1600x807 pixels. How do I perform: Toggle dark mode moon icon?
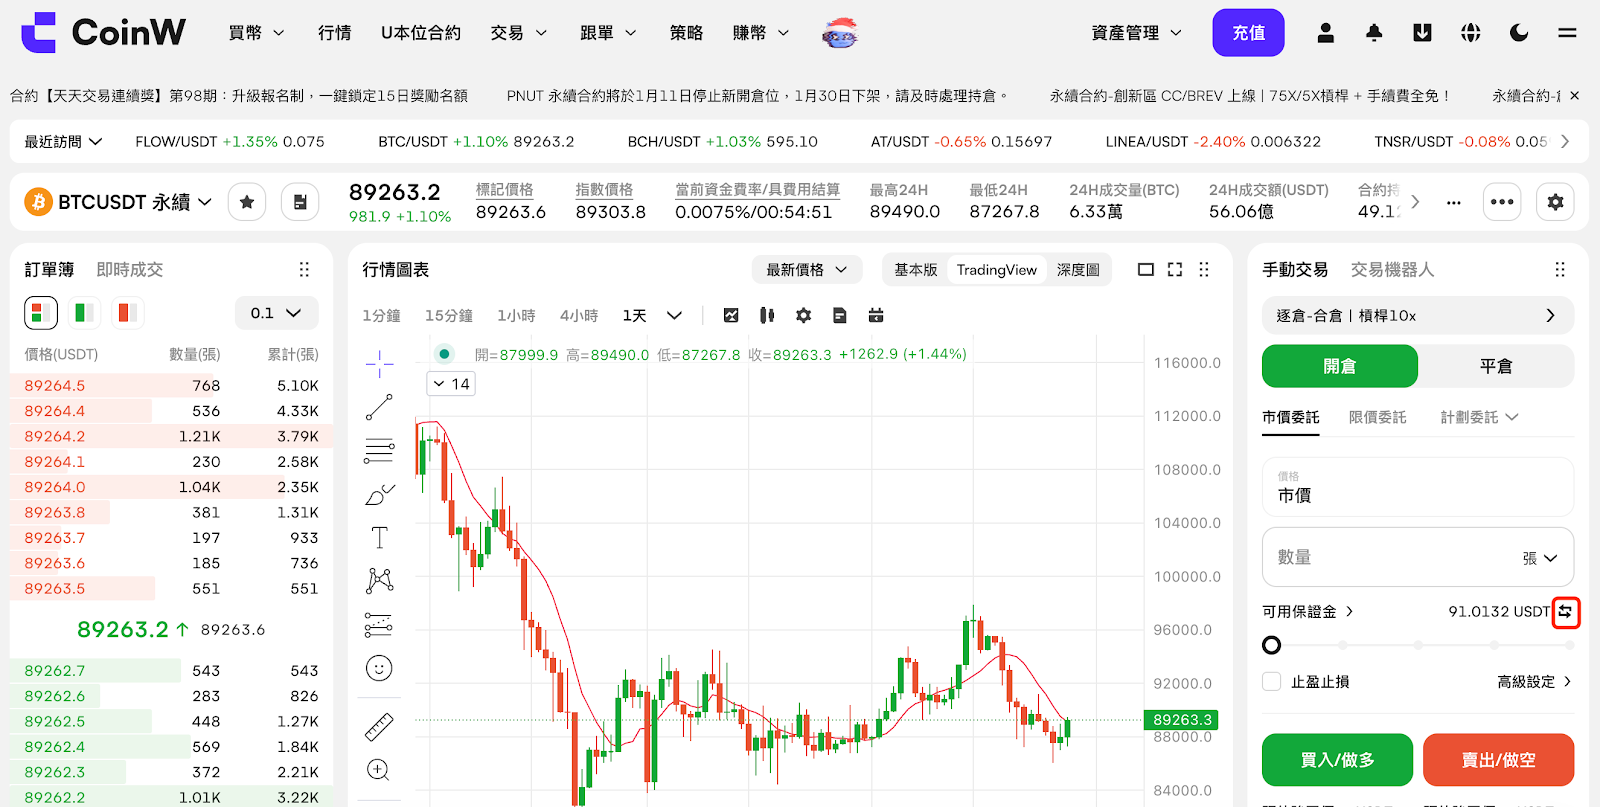[1519, 33]
